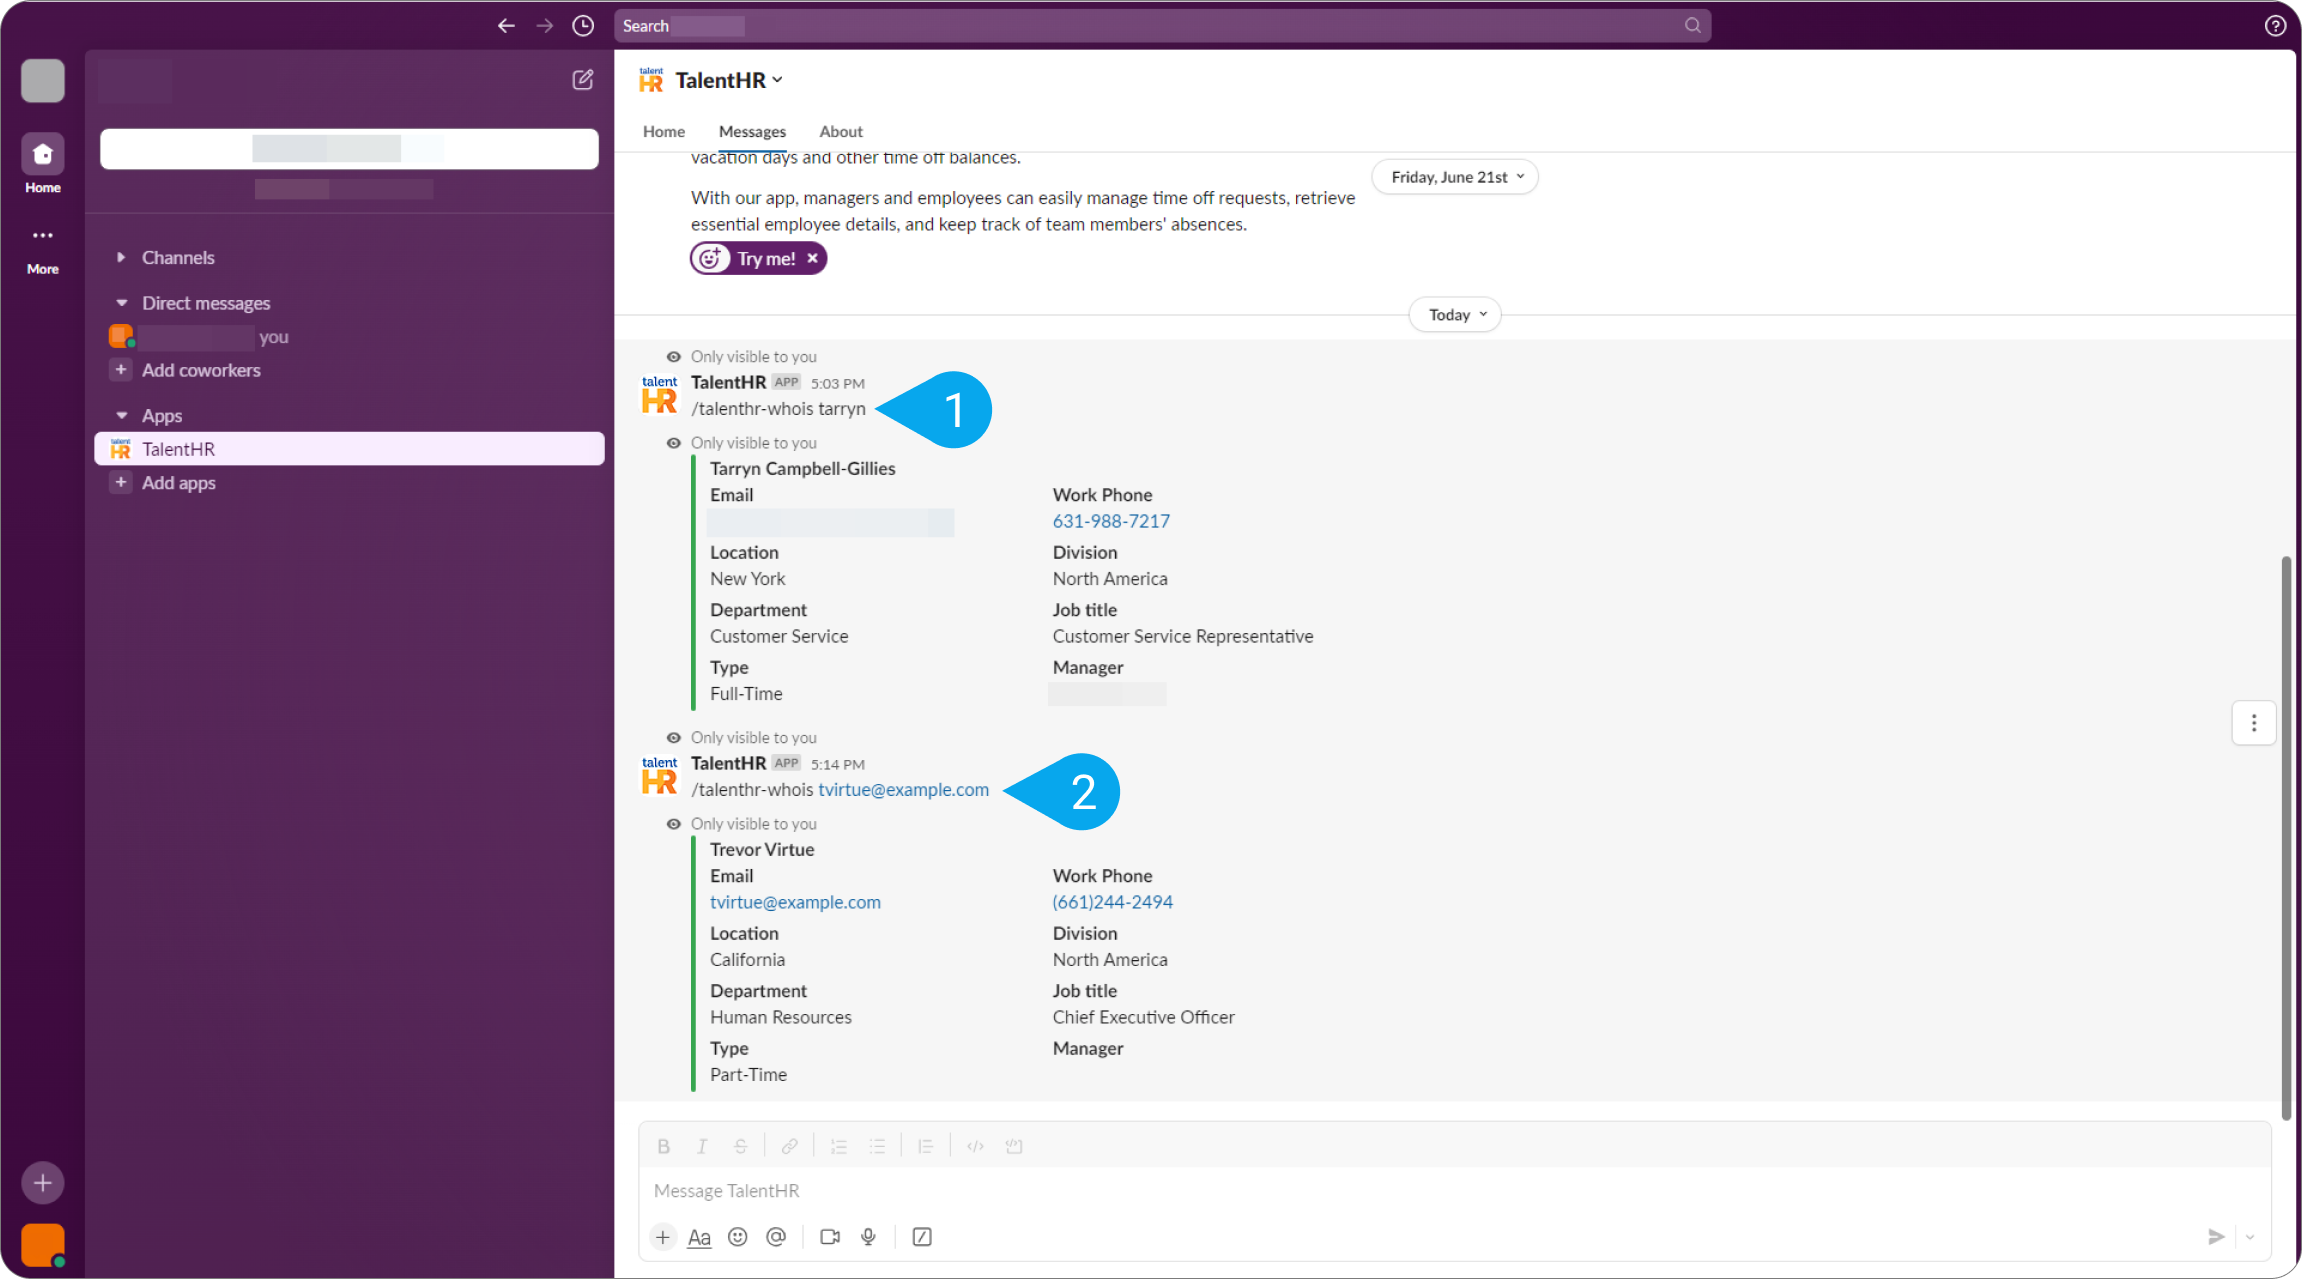Switch to the About tab
The height and width of the screenshot is (1279, 2302).
coord(841,132)
